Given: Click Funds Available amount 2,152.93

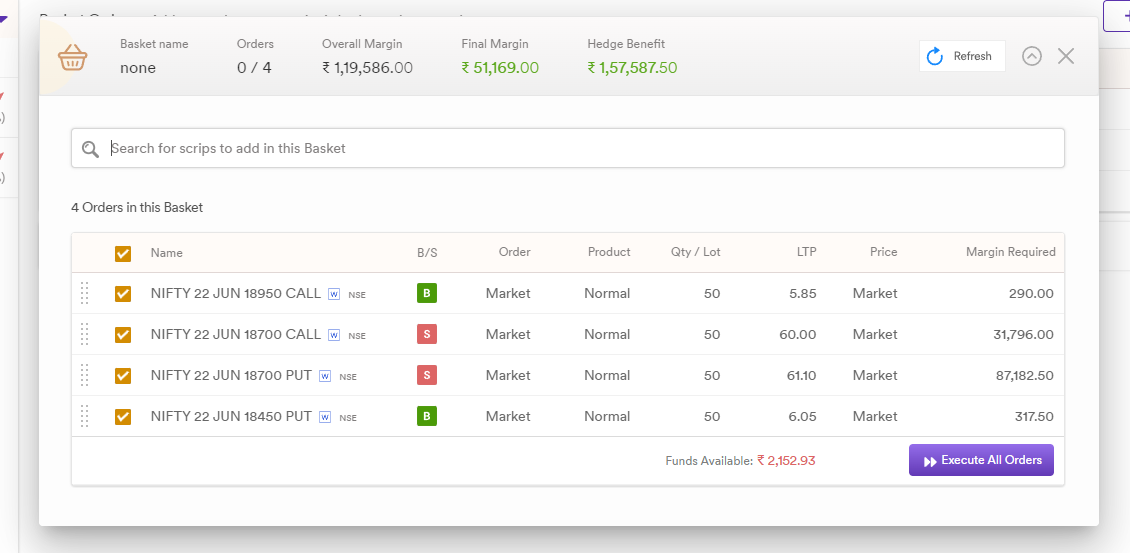Looking at the screenshot, I should (x=786, y=461).
